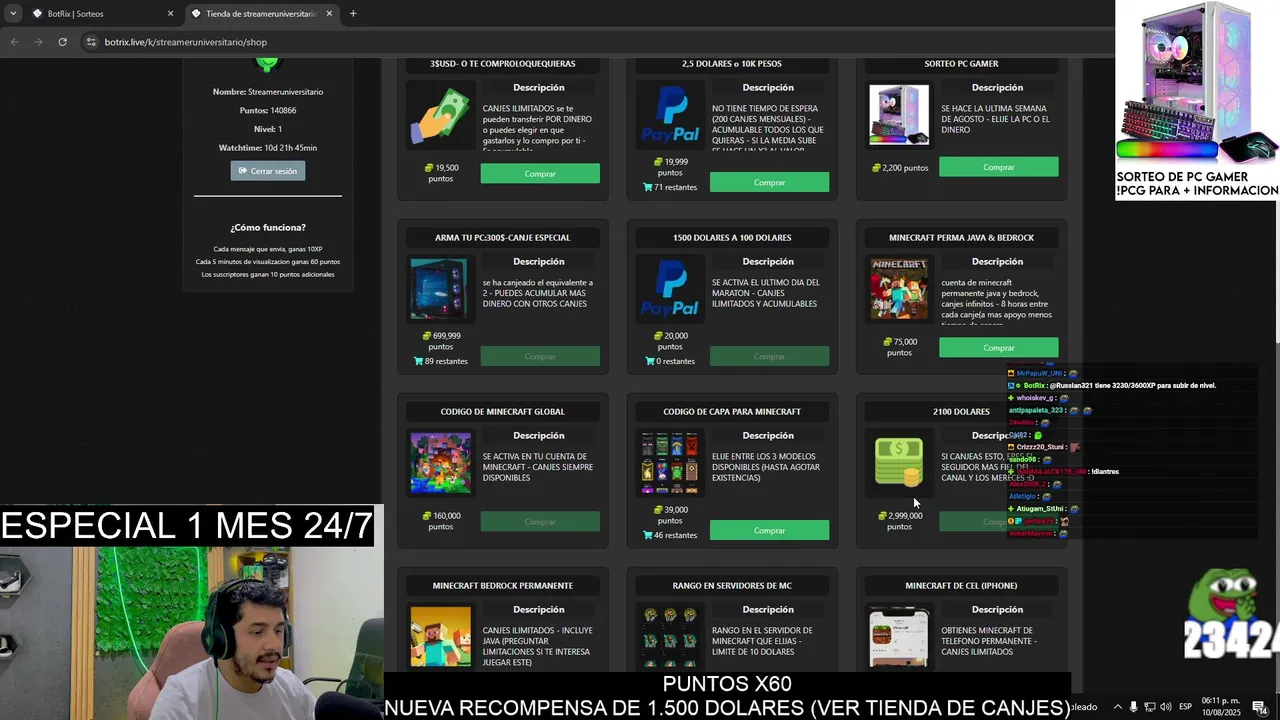Viewport: 1280px width, 720px height.
Task: Close the Tienda de streameruniversitario tab
Action: [329, 14]
